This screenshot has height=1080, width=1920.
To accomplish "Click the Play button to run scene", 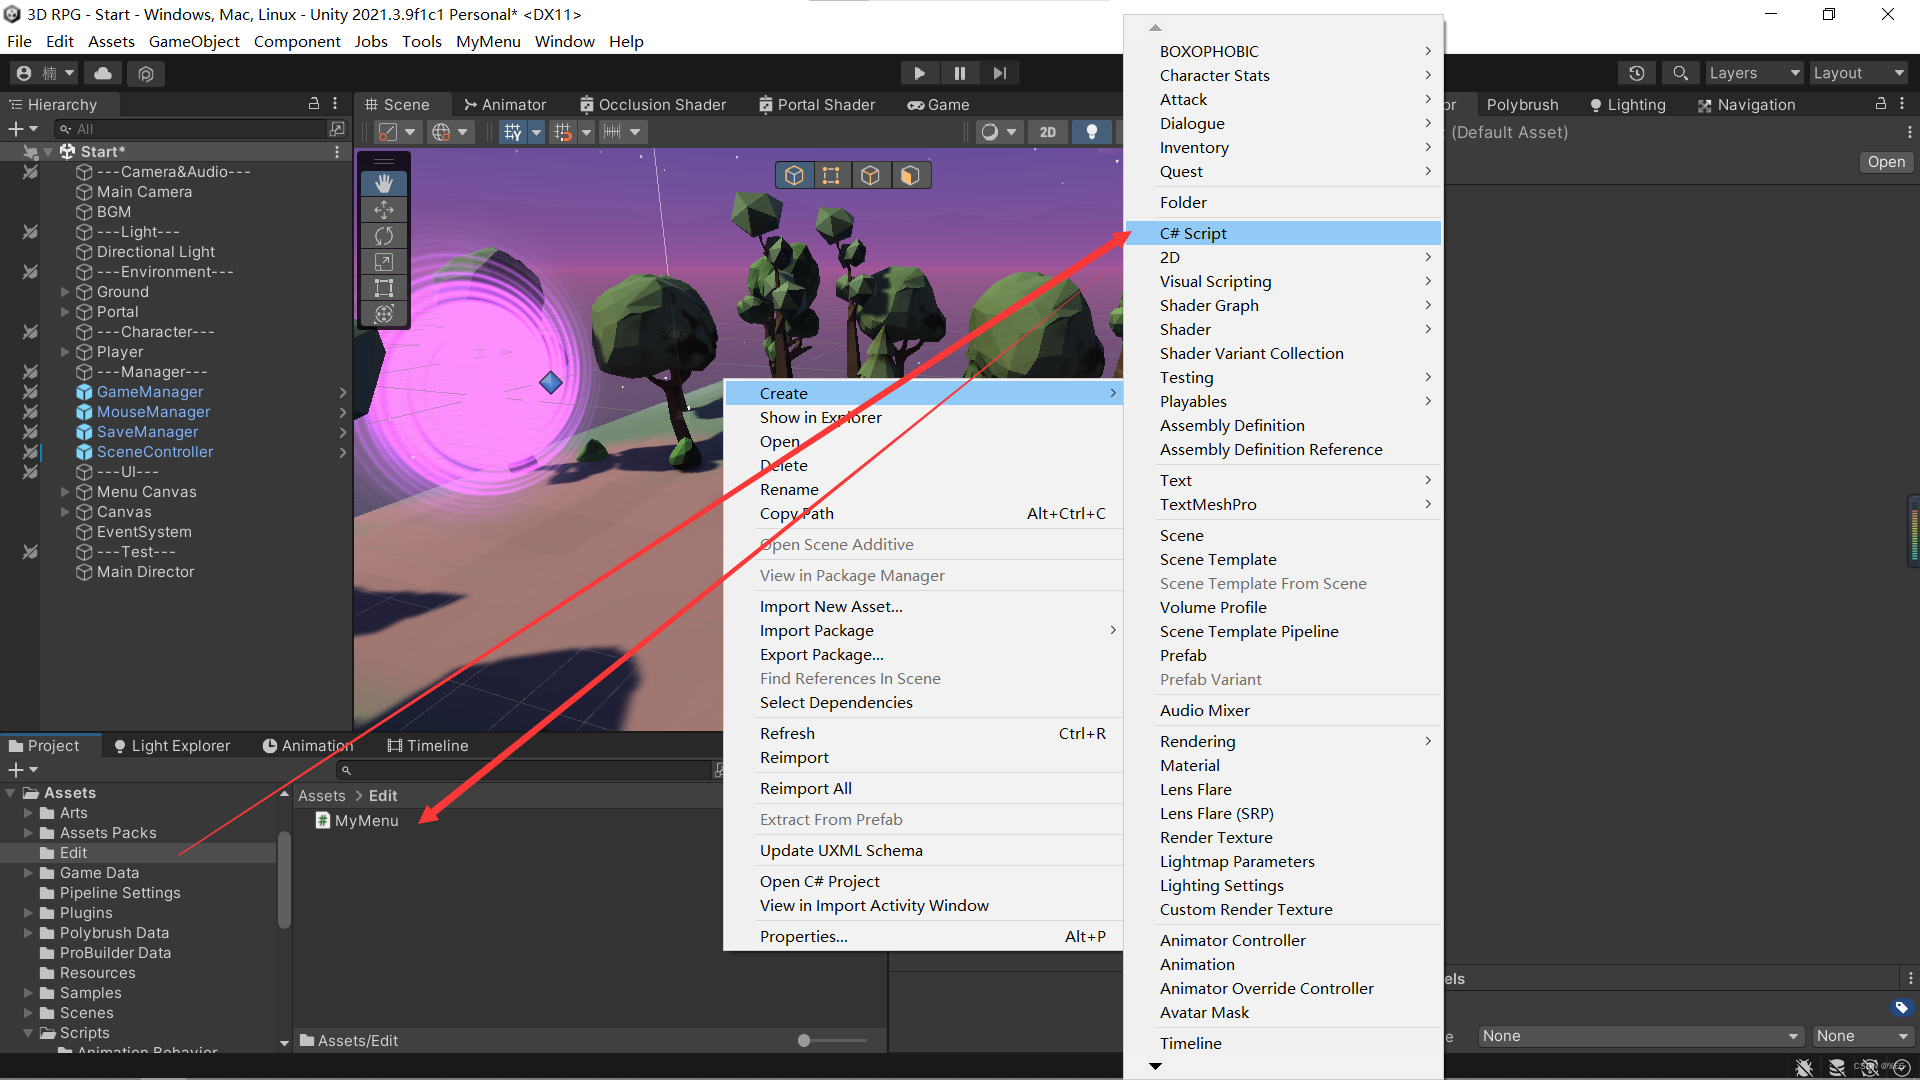I will pos(919,73).
